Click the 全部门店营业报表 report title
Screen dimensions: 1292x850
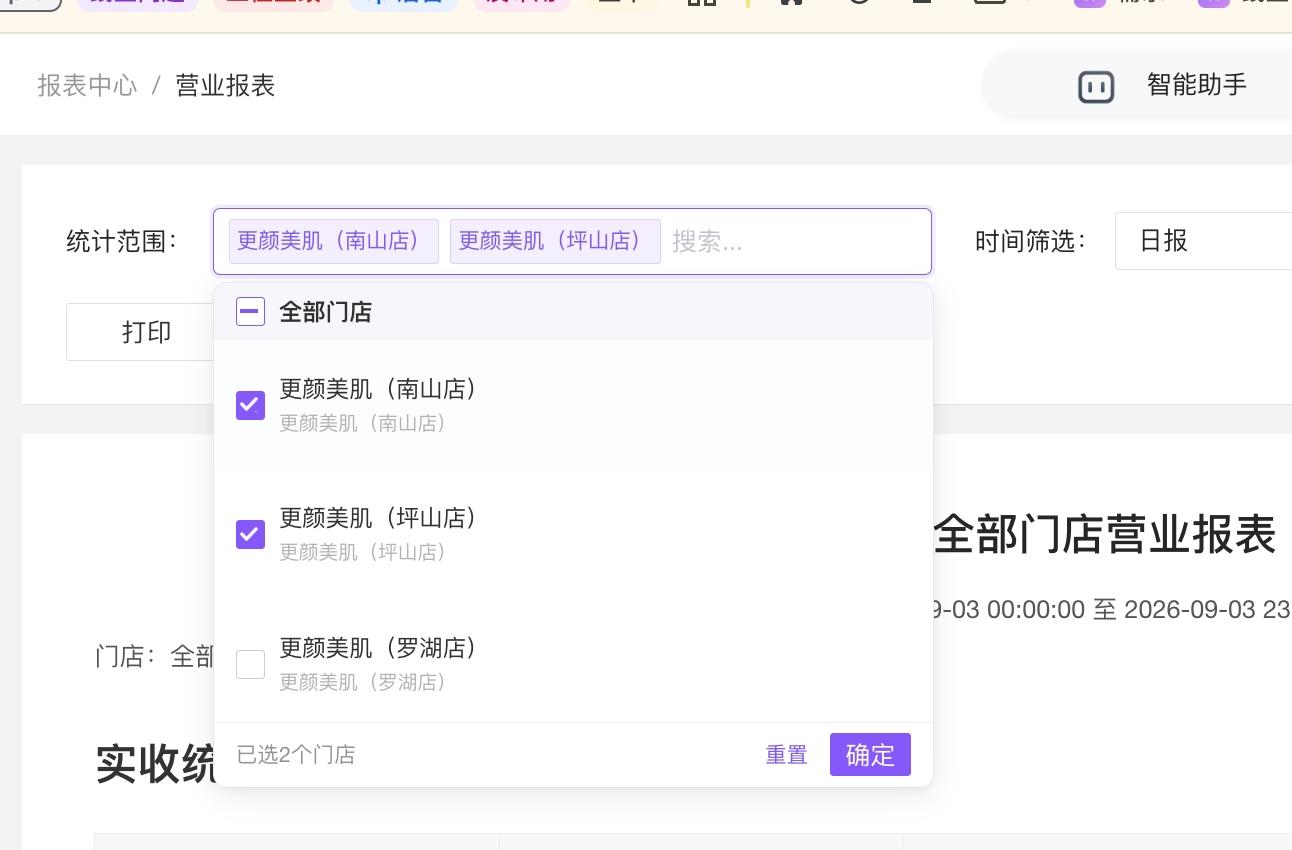coord(1105,534)
